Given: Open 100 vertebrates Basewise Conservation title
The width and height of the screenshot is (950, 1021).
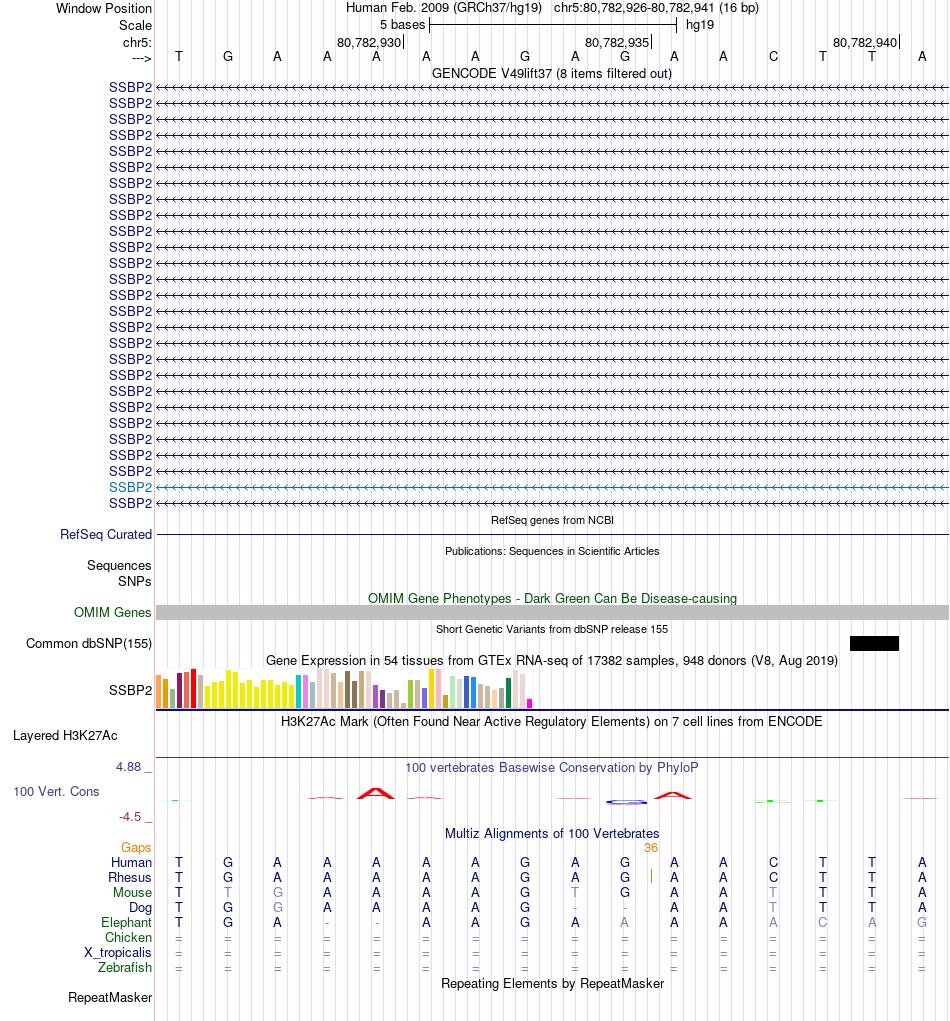Looking at the screenshot, I should pos(552,768).
